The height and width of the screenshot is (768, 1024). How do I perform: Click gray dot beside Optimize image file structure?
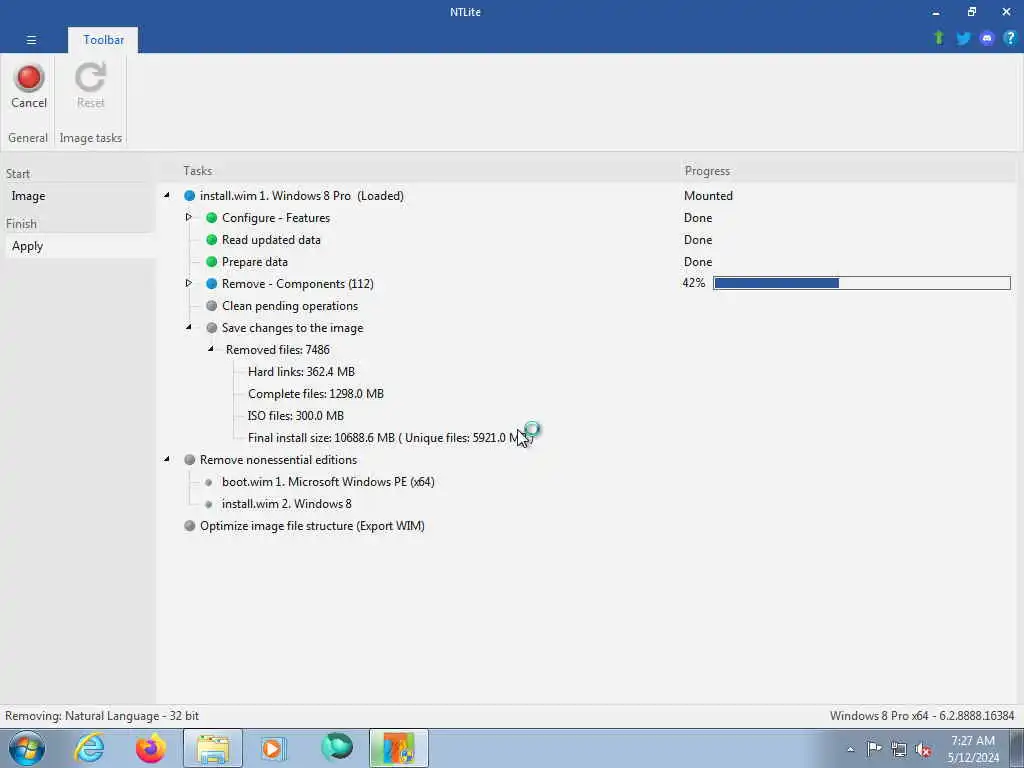tap(189, 526)
